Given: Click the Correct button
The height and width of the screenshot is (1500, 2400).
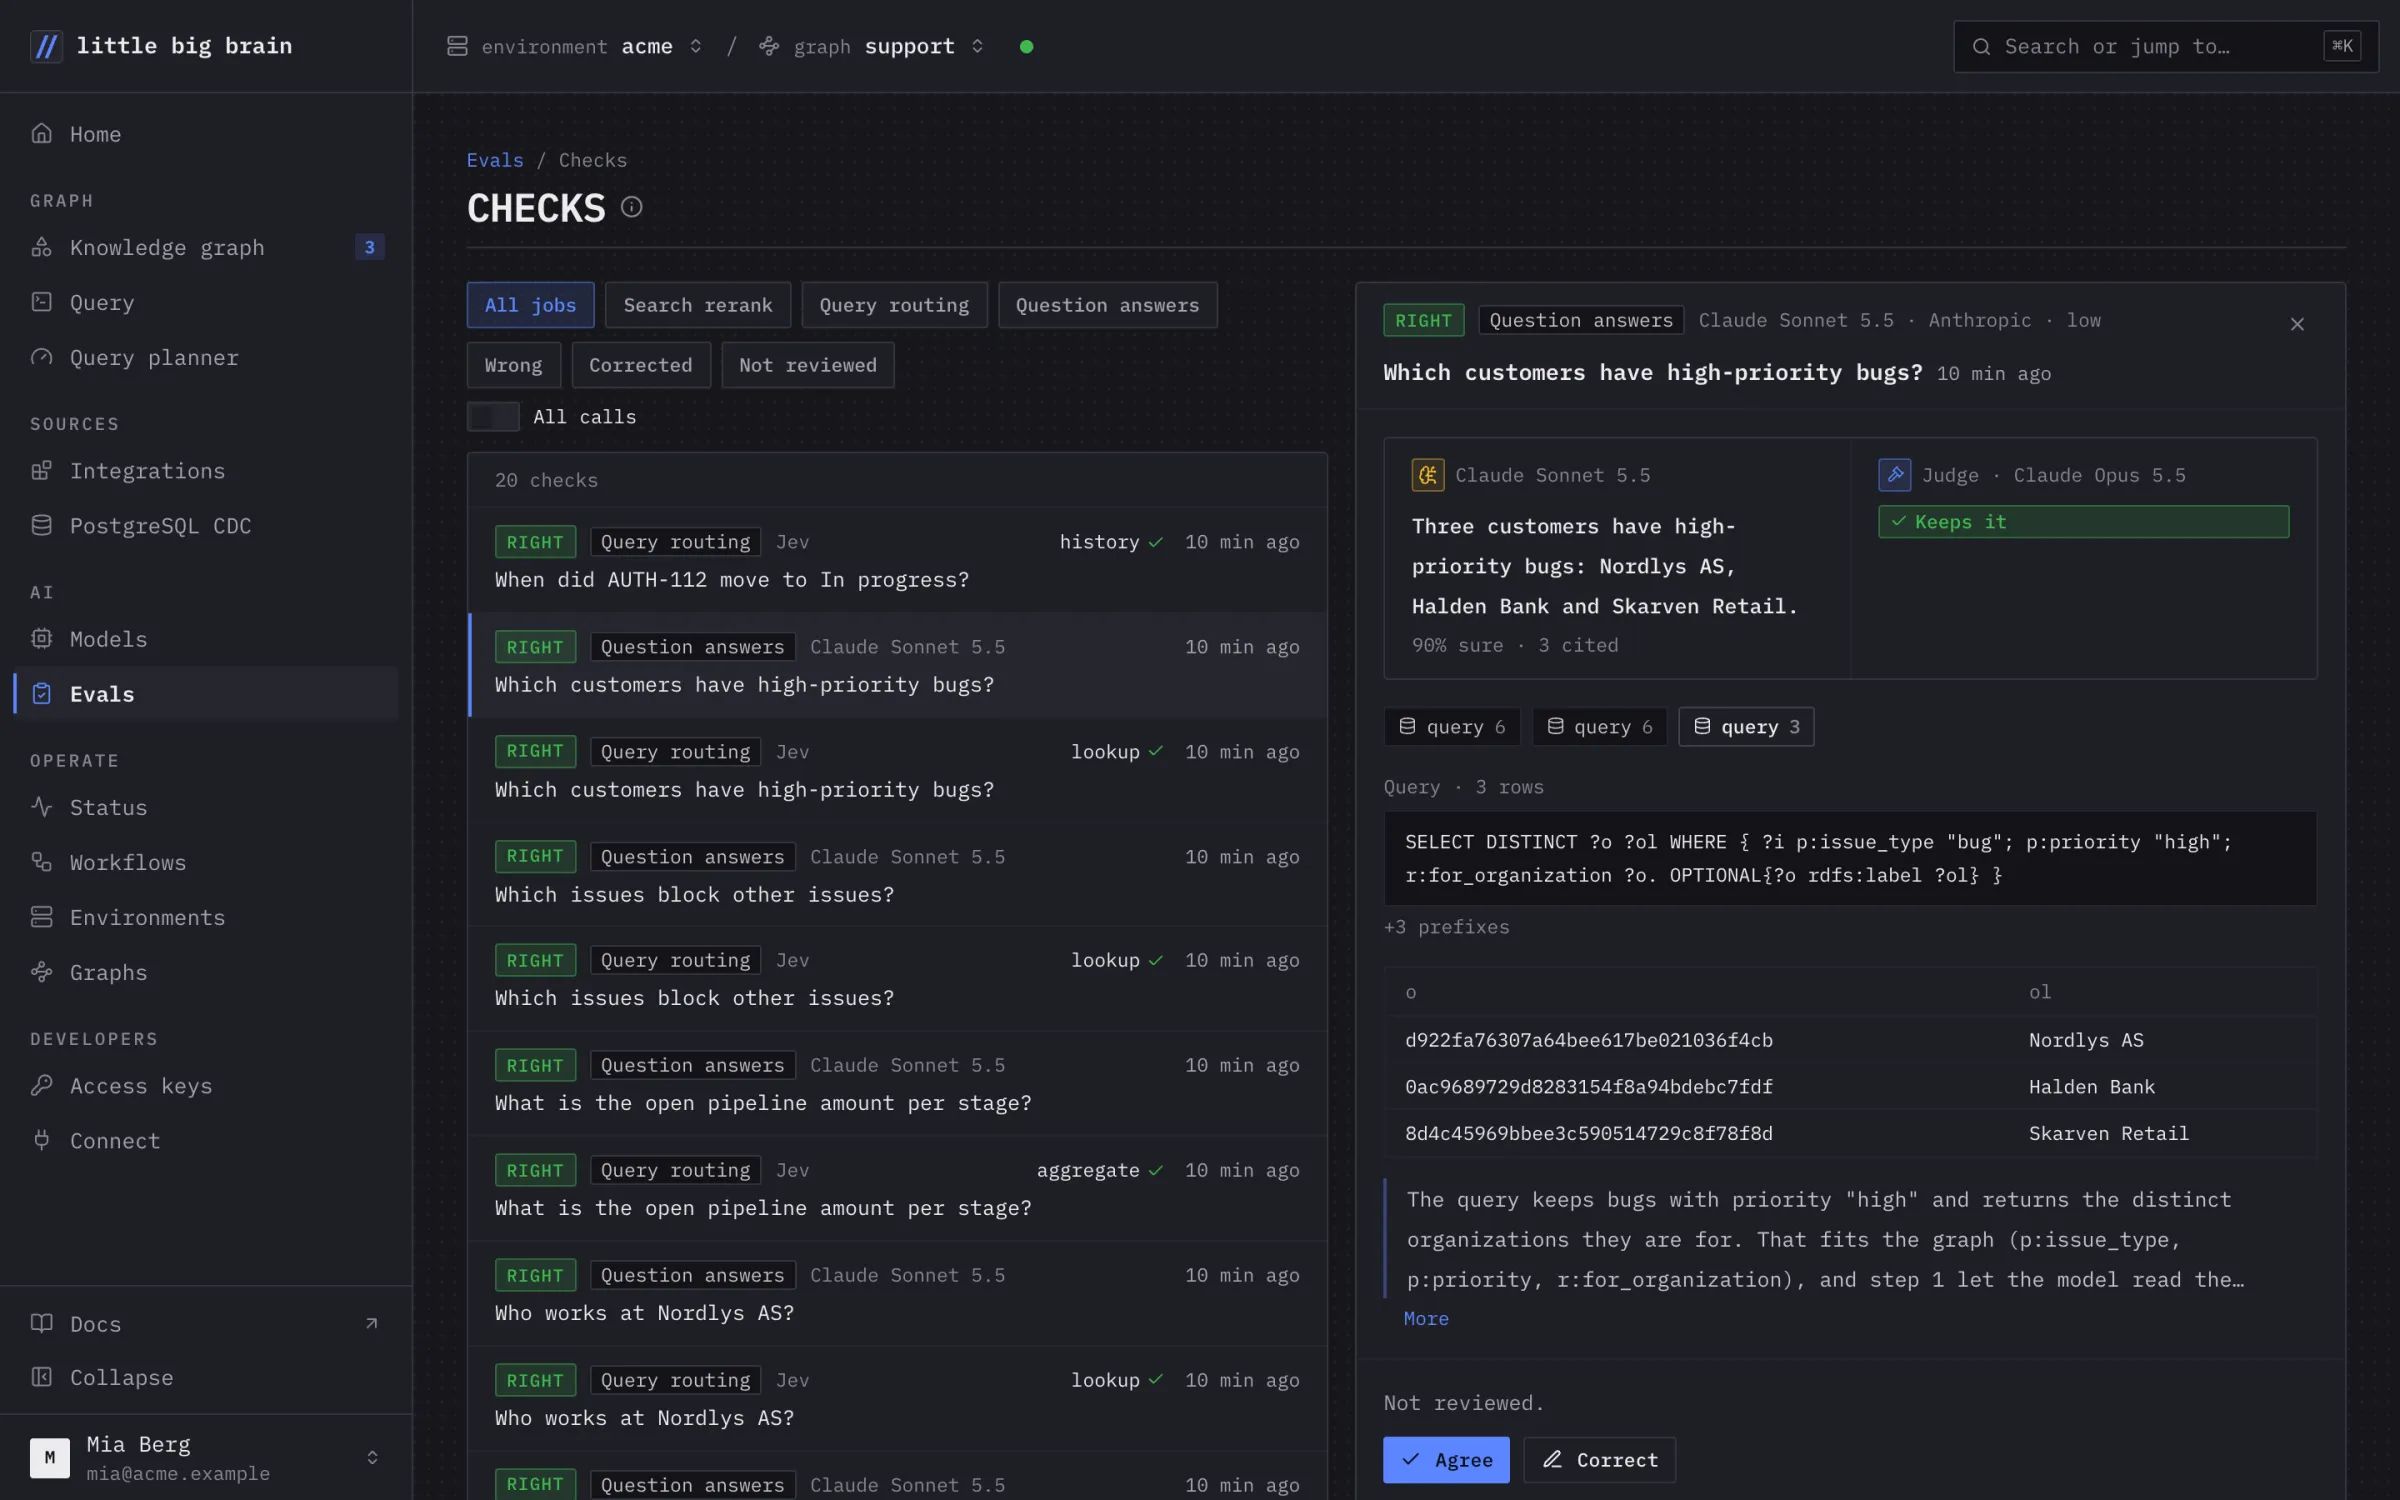Looking at the screenshot, I should click(1599, 1459).
